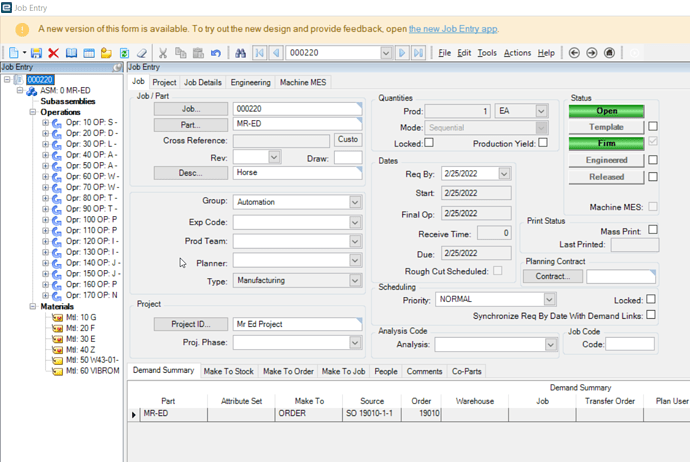The height and width of the screenshot is (462, 690).
Task: Click the calendar toolbar icon
Action: (89, 53)
